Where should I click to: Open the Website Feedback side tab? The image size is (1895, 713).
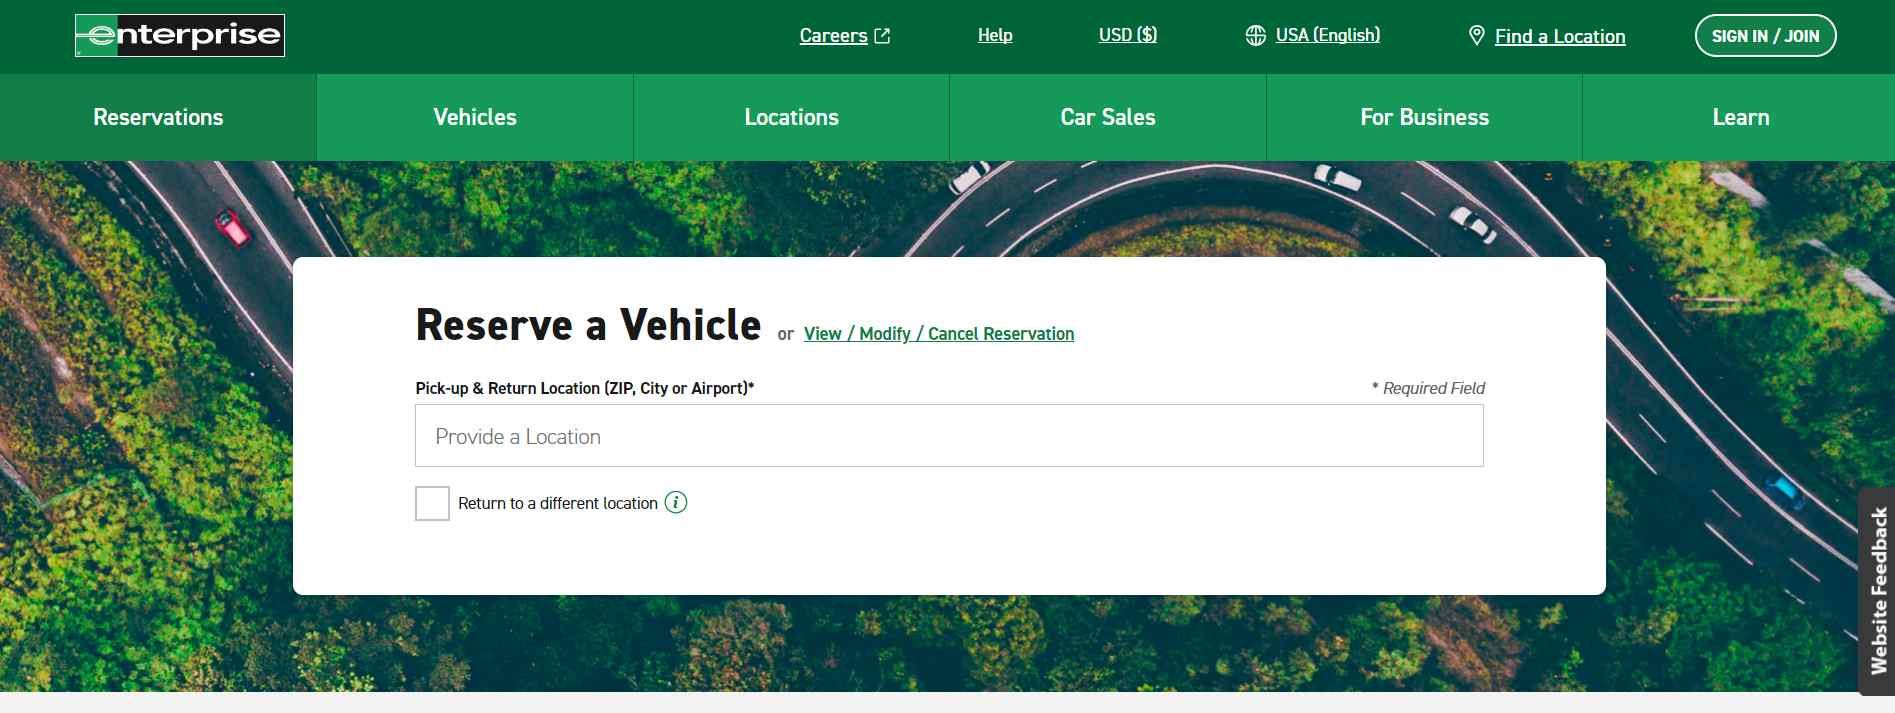[1878, 590]
